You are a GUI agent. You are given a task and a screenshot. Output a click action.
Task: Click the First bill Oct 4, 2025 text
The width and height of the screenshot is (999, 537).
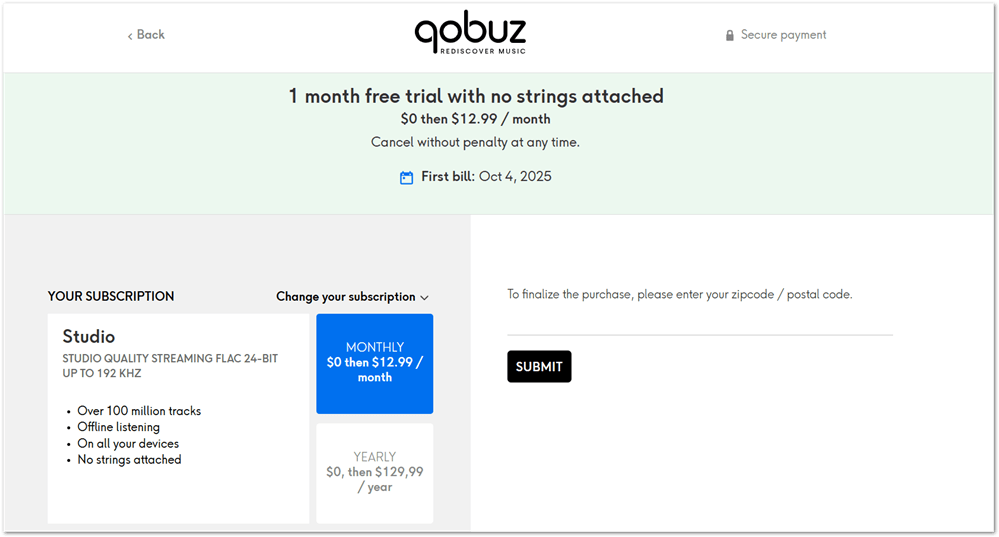[486, 176]
